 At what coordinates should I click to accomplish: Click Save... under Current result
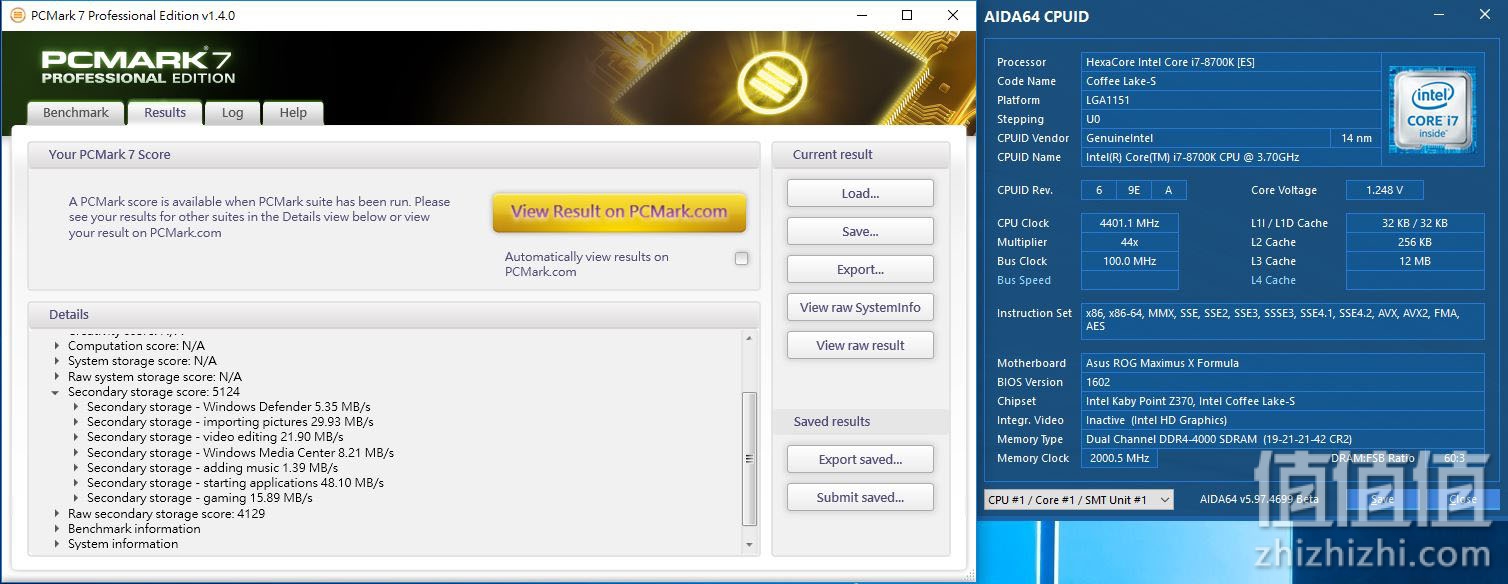860,231
